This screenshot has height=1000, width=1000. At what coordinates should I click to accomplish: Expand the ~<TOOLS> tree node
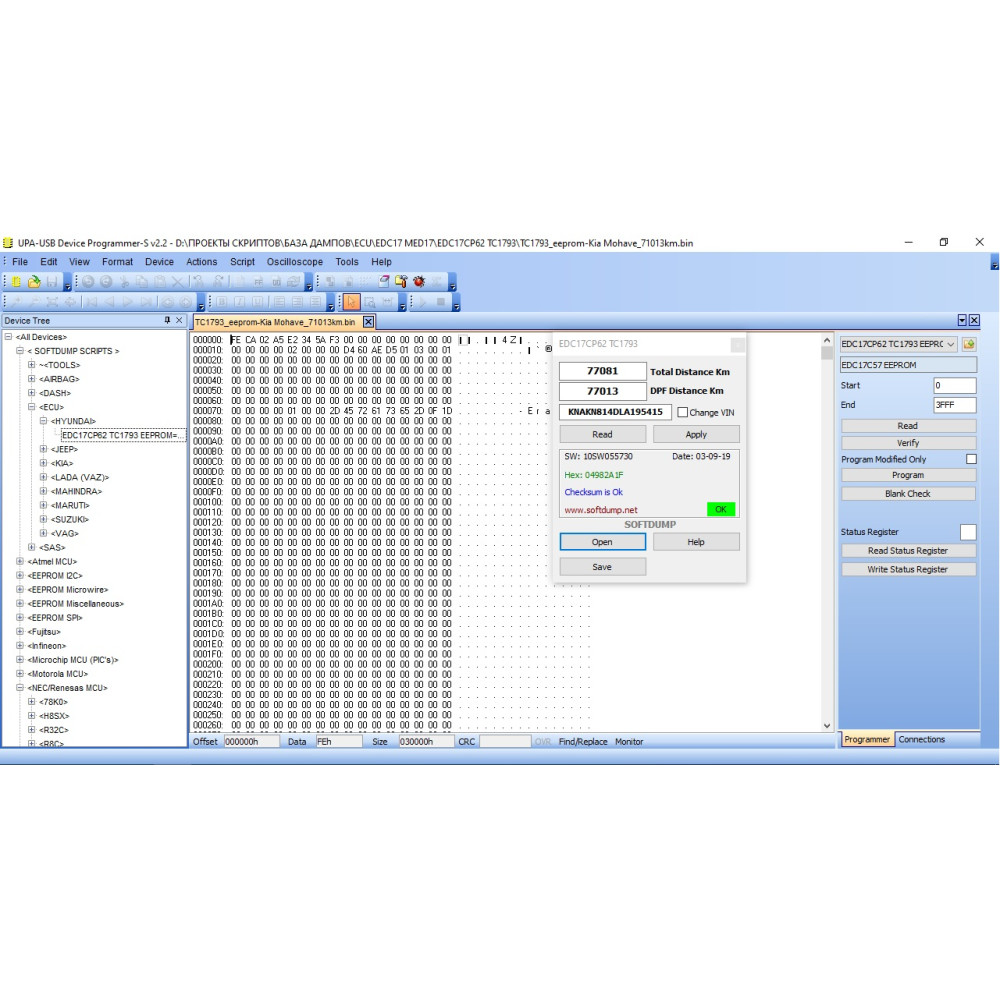point(31,365)
